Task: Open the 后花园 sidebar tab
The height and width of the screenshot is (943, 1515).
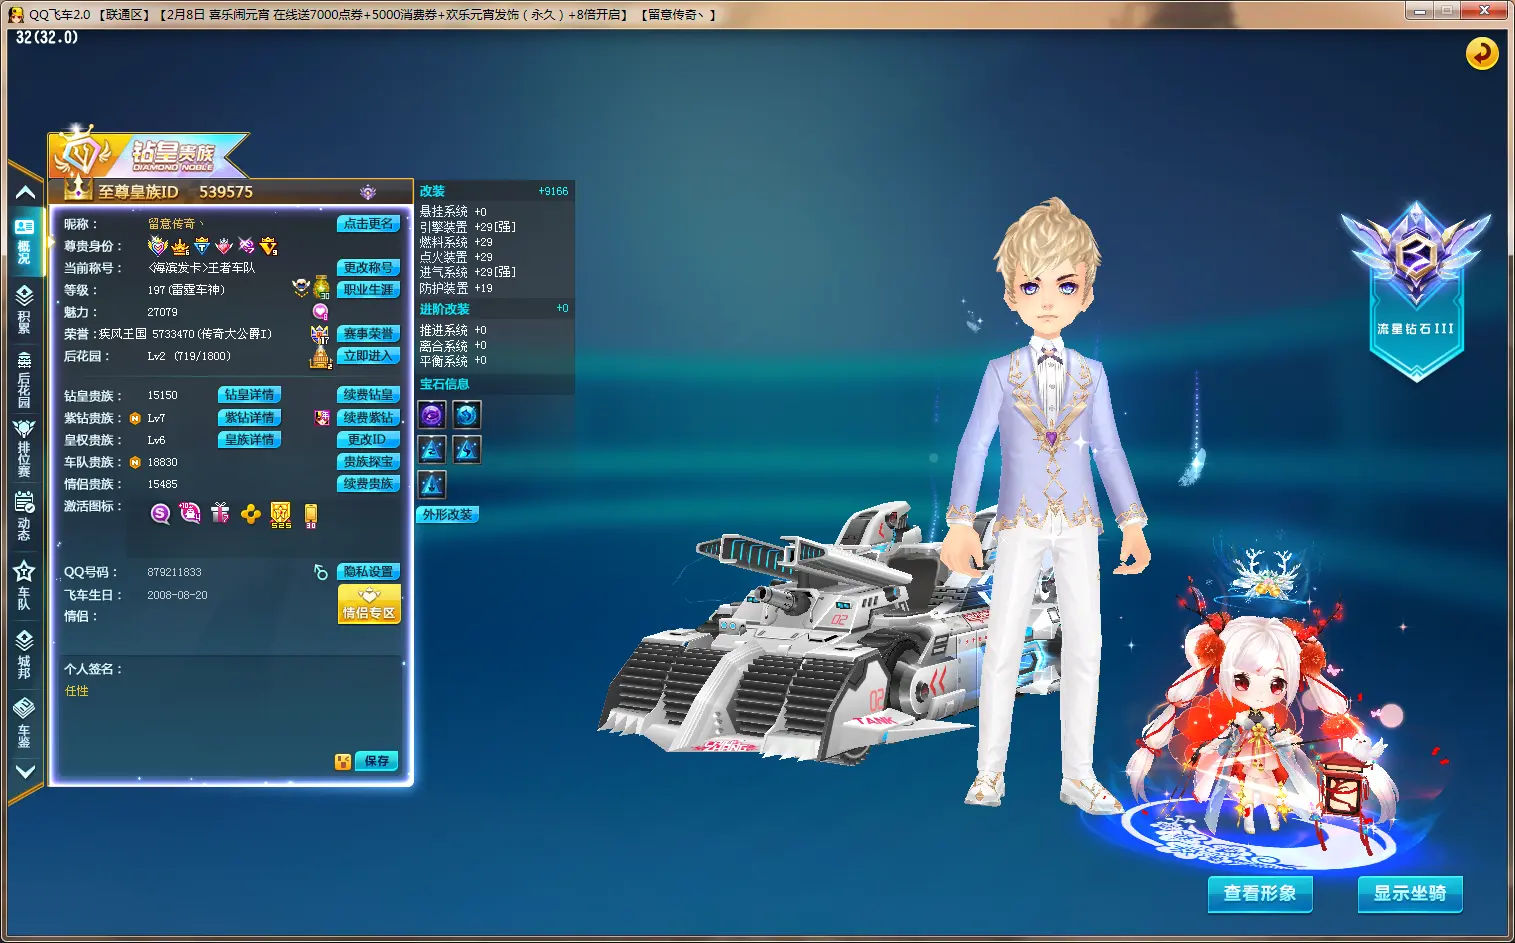Action: click(24, 379)
